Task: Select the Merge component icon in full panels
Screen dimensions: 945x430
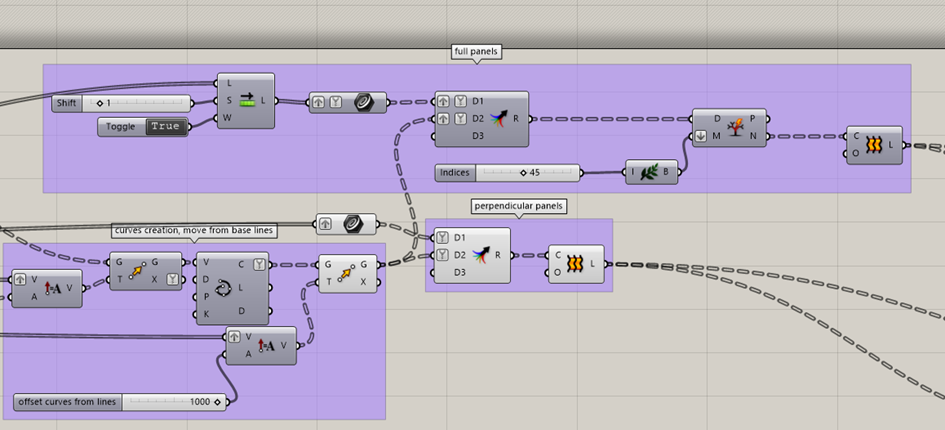Action: (x=498, y=118)
